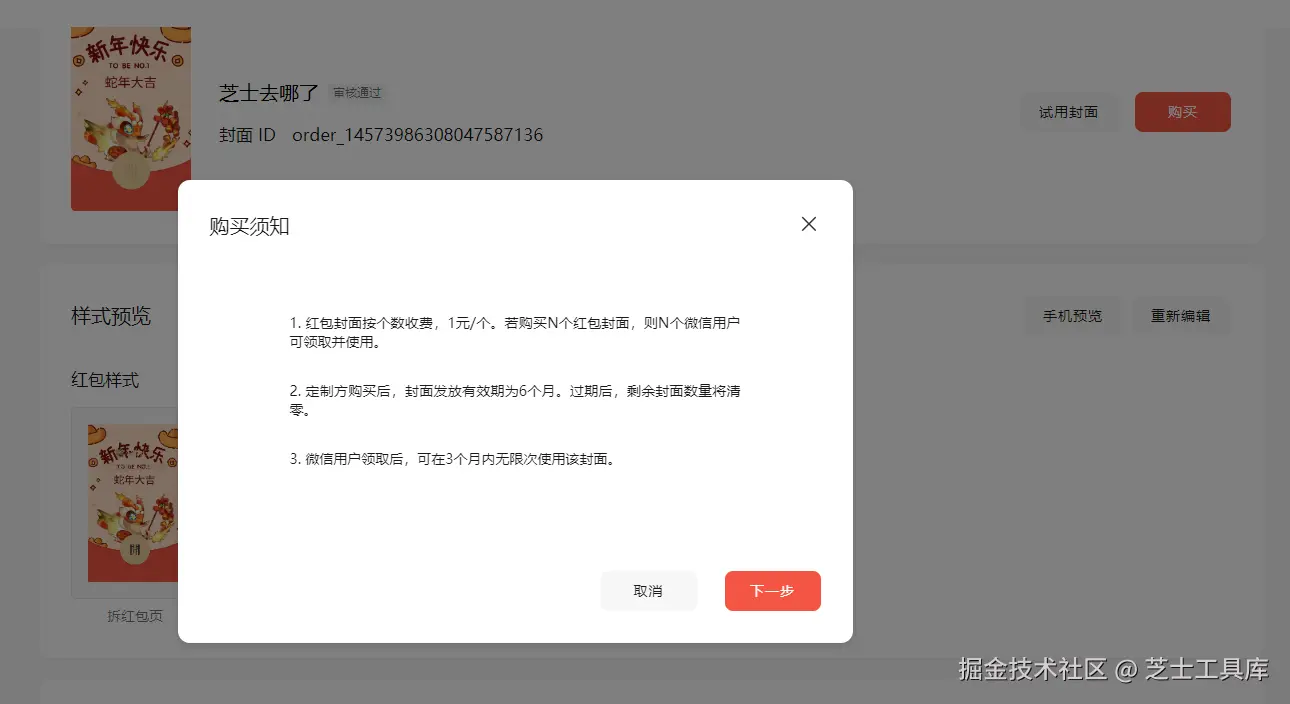Click the 红包样式 subsection label

[x=104, y=380]
